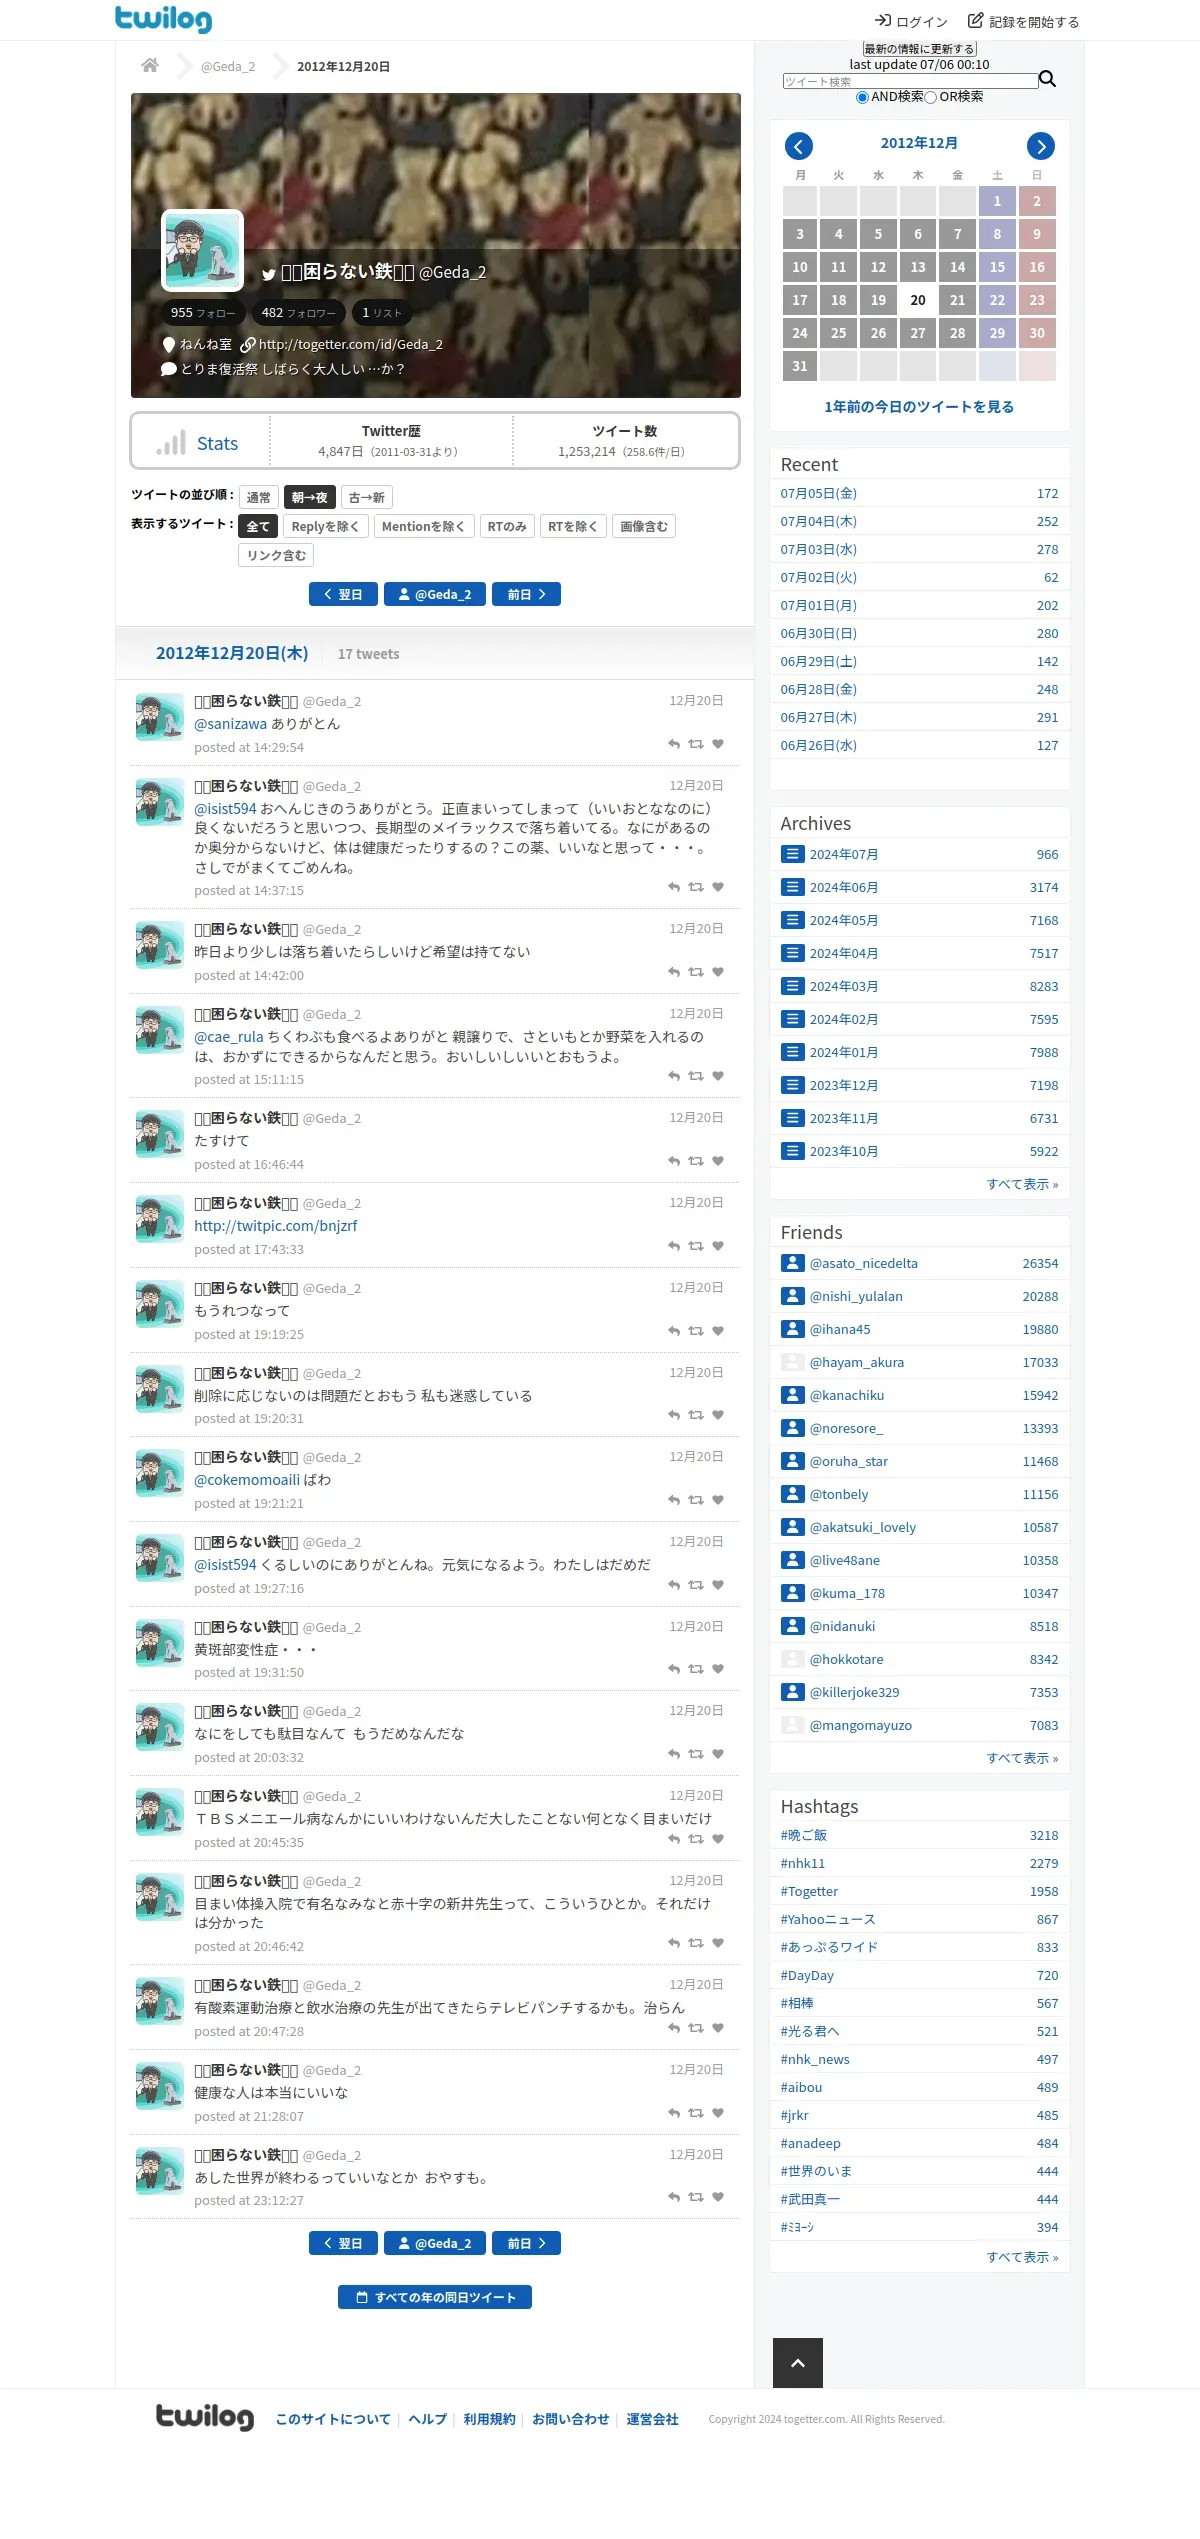Expand Hashtags with すべて表示
The image size is (1200, 2539).
[x=1022, y=2257]
